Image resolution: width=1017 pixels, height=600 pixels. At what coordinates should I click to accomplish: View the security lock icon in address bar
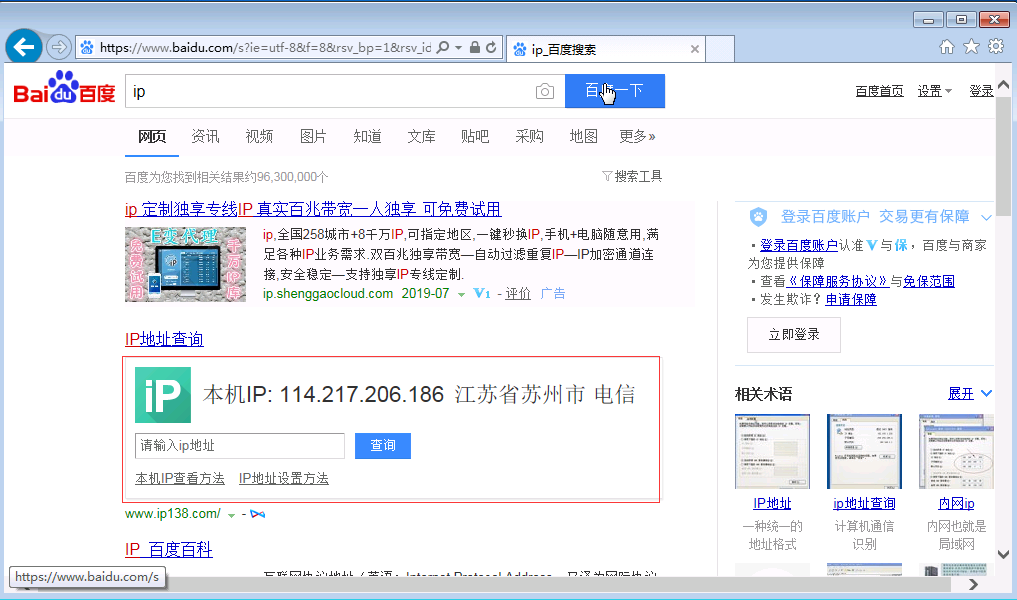(x=475, y=47)
